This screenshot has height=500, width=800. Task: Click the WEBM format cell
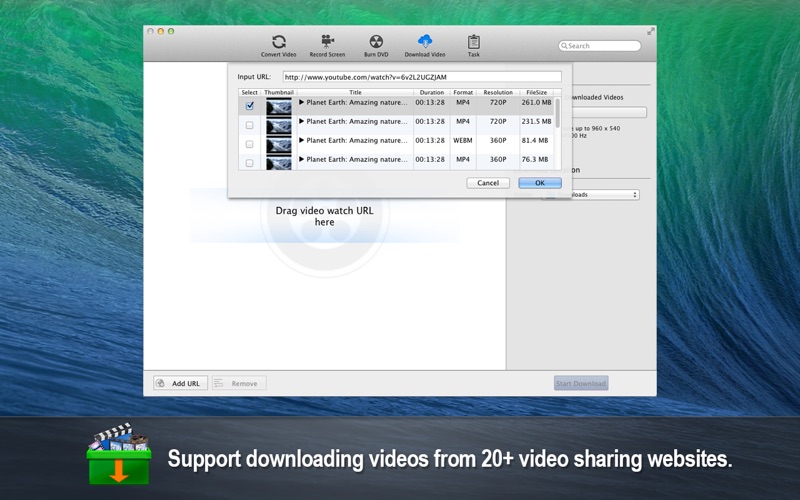(x=463, y=140)
